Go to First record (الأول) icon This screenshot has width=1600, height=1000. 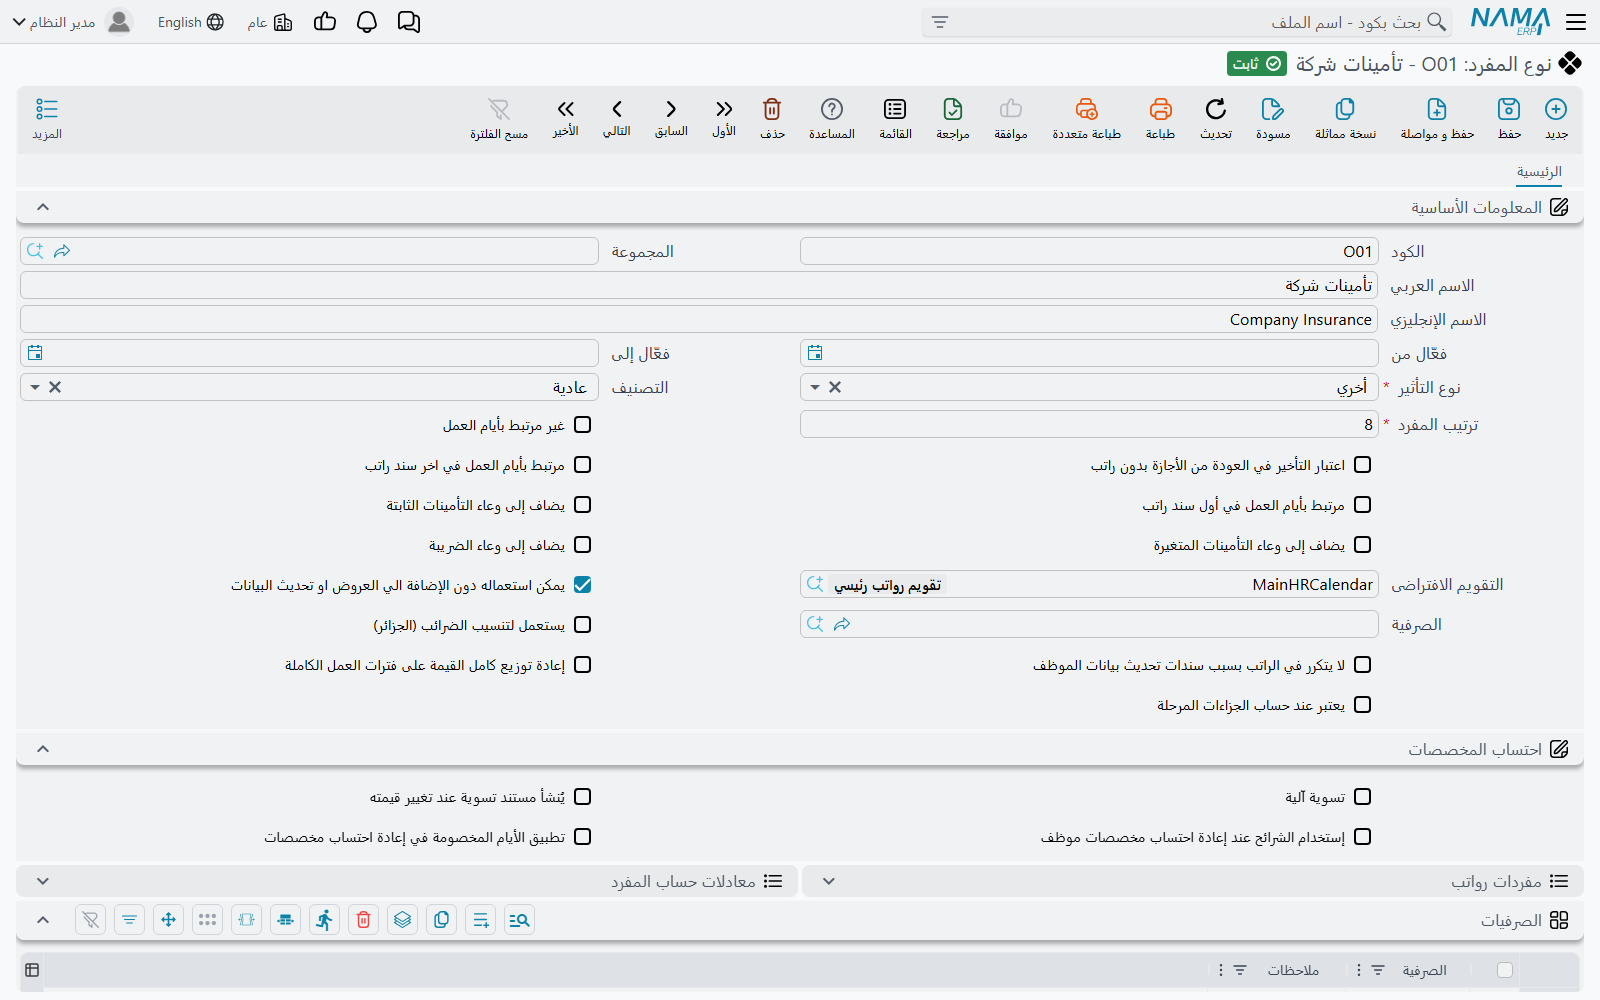(x=724, y=109)
